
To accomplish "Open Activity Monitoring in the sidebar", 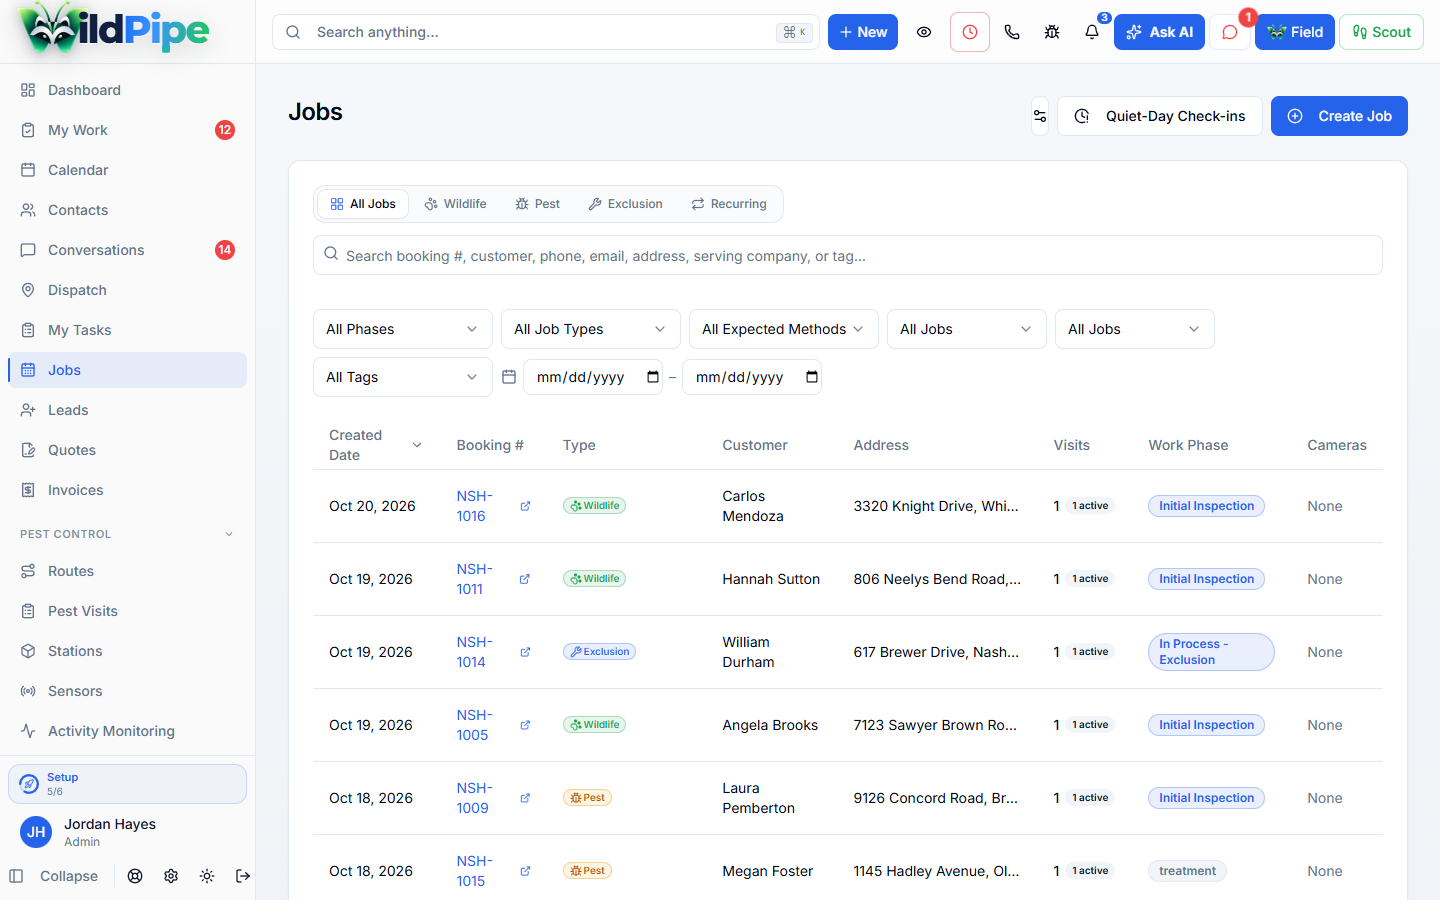I will [x=127, y=731].
